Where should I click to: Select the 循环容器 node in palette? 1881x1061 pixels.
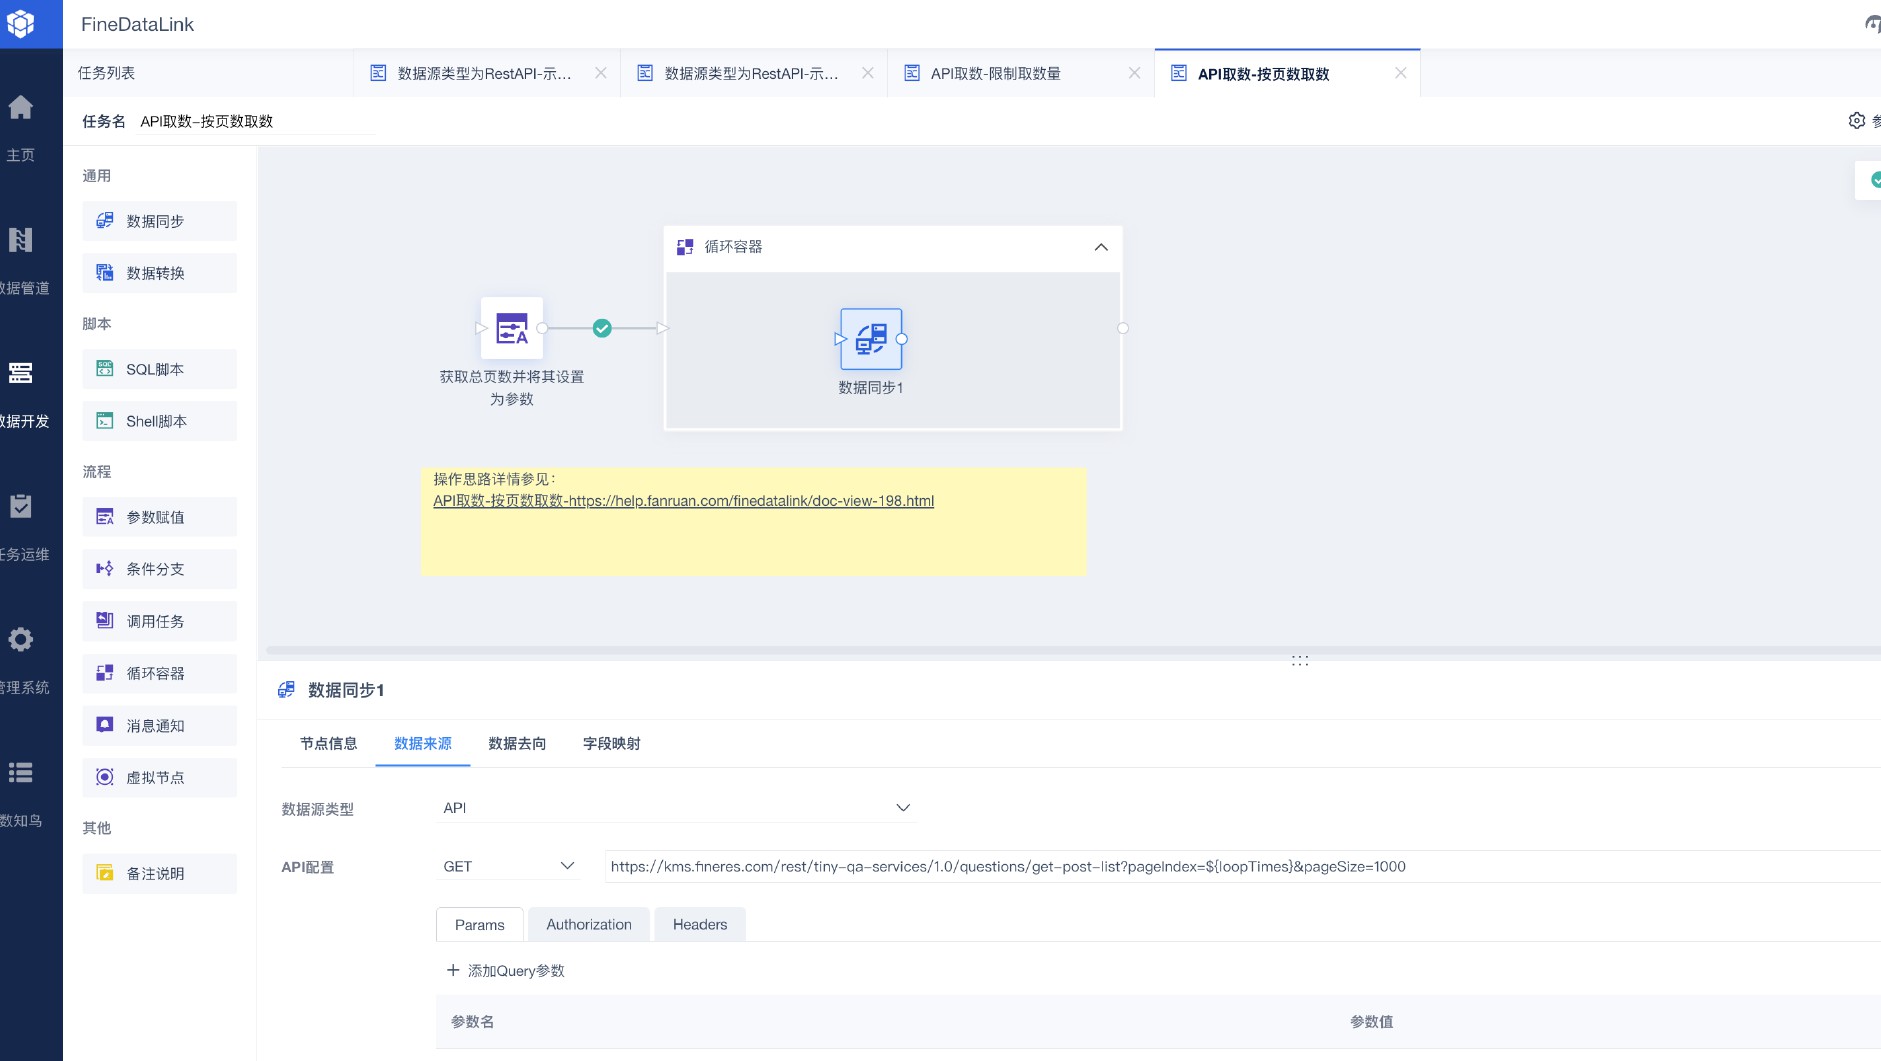tap(160, 673)
